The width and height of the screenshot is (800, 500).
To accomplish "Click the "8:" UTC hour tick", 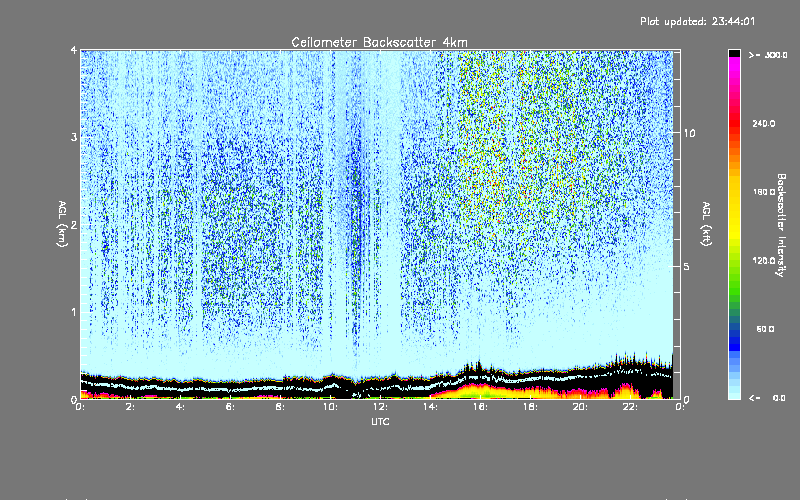I will [280, 407].
